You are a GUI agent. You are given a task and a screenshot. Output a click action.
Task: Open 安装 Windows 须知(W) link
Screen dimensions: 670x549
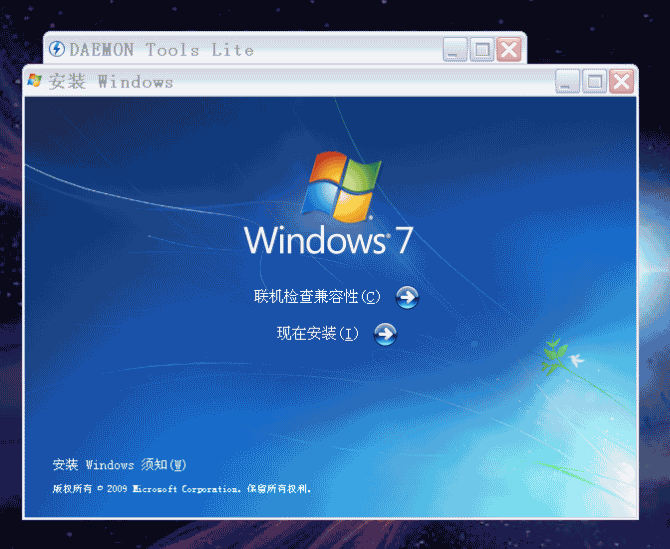pyautogui.click(x=120, y=464)
